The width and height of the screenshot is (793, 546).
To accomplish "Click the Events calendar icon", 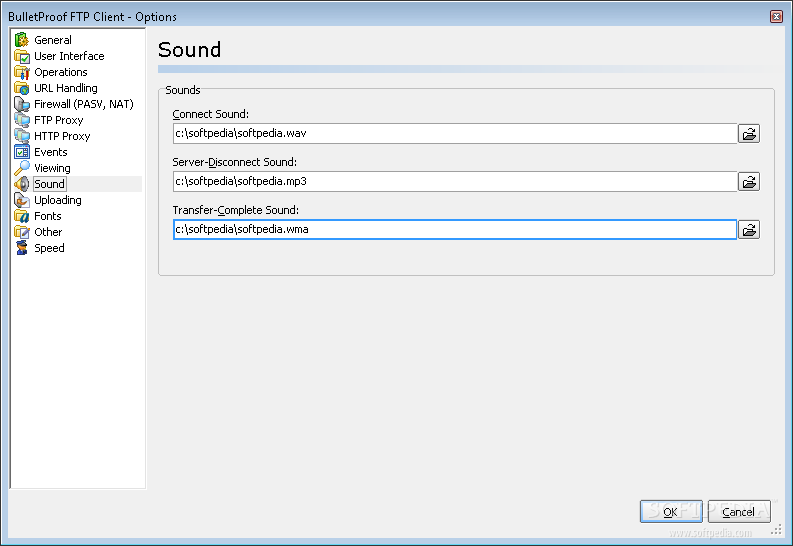I will 22,152.
